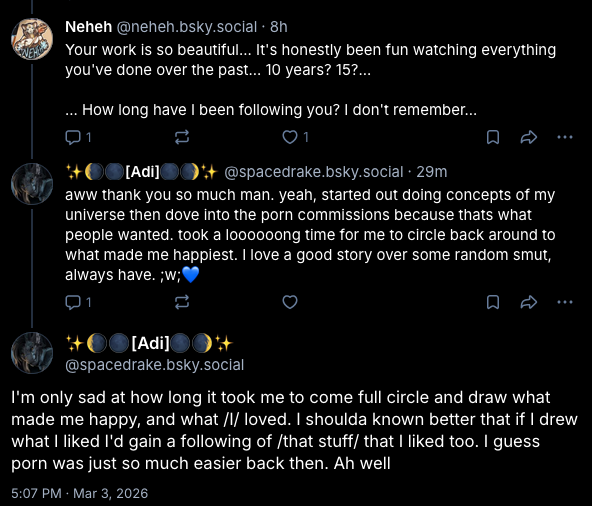This screenshot has height=506, width=592.
Task: Like Neheh's post
Action: 296,137
